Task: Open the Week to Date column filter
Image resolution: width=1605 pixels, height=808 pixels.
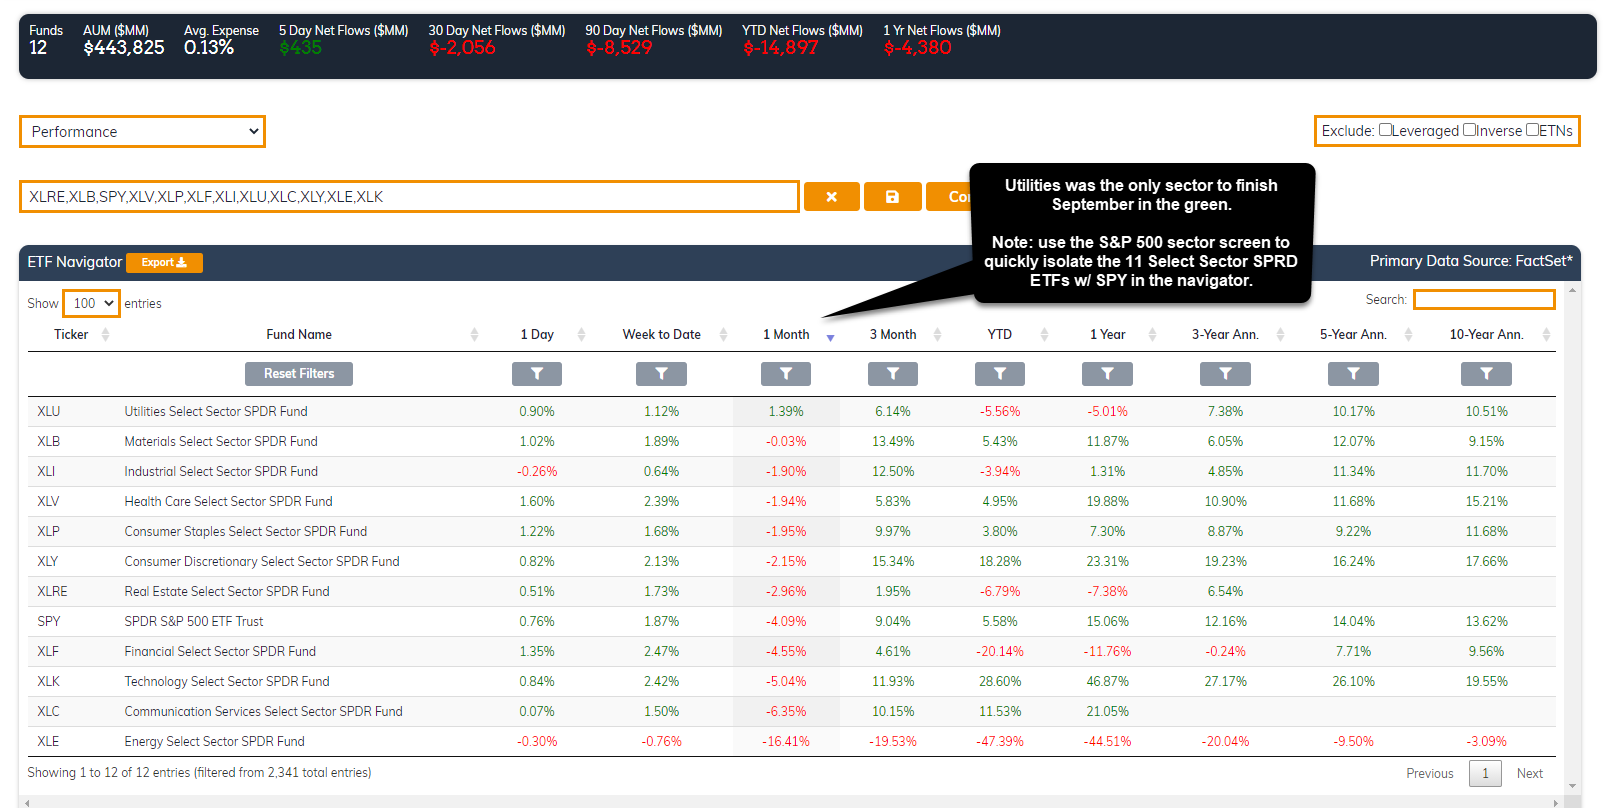Action: [661, 374]
